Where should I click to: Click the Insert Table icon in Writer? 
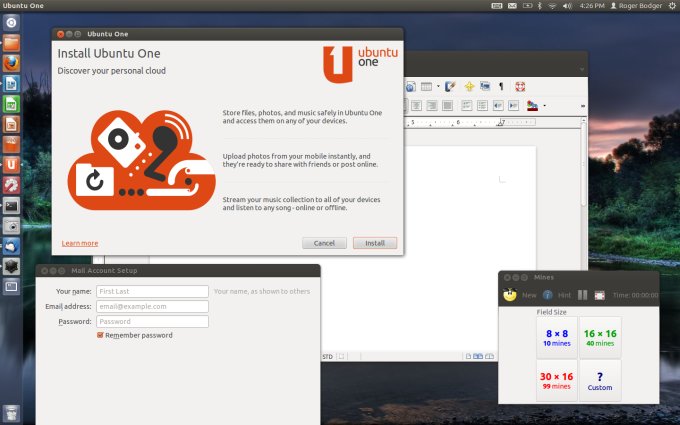tap(427, 86)
